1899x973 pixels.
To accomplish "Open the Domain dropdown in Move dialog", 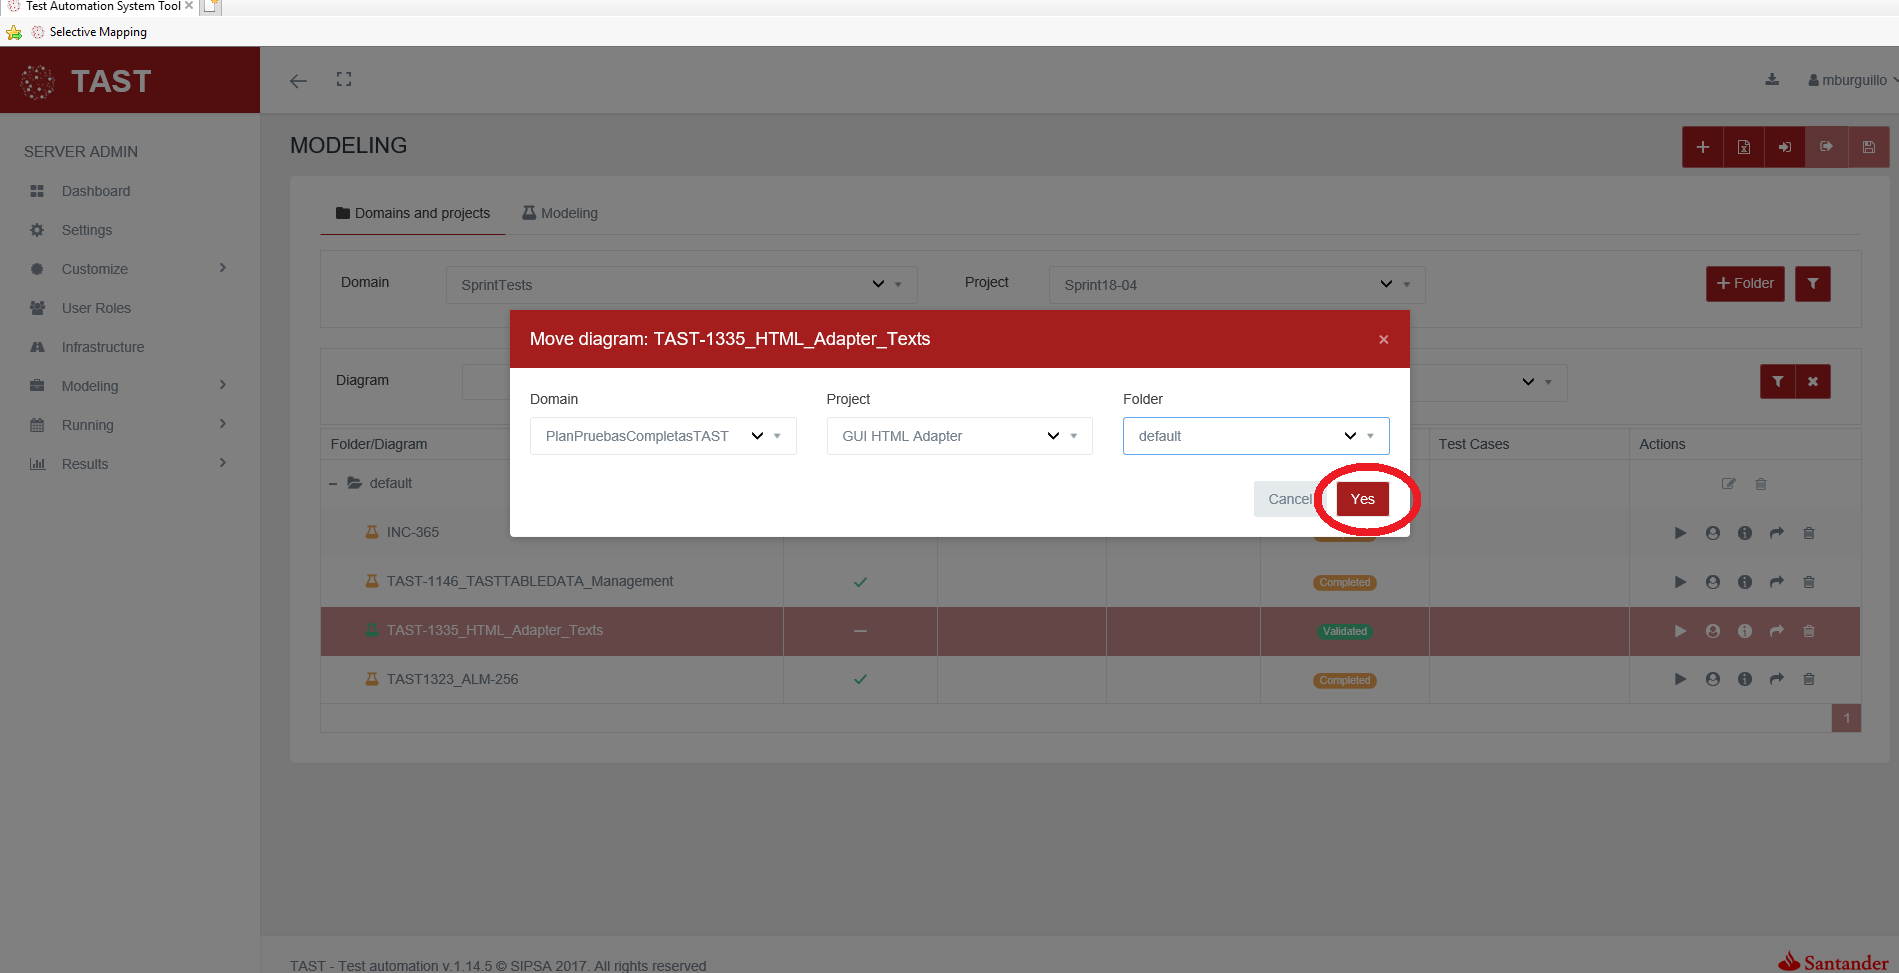I will 662,436.
